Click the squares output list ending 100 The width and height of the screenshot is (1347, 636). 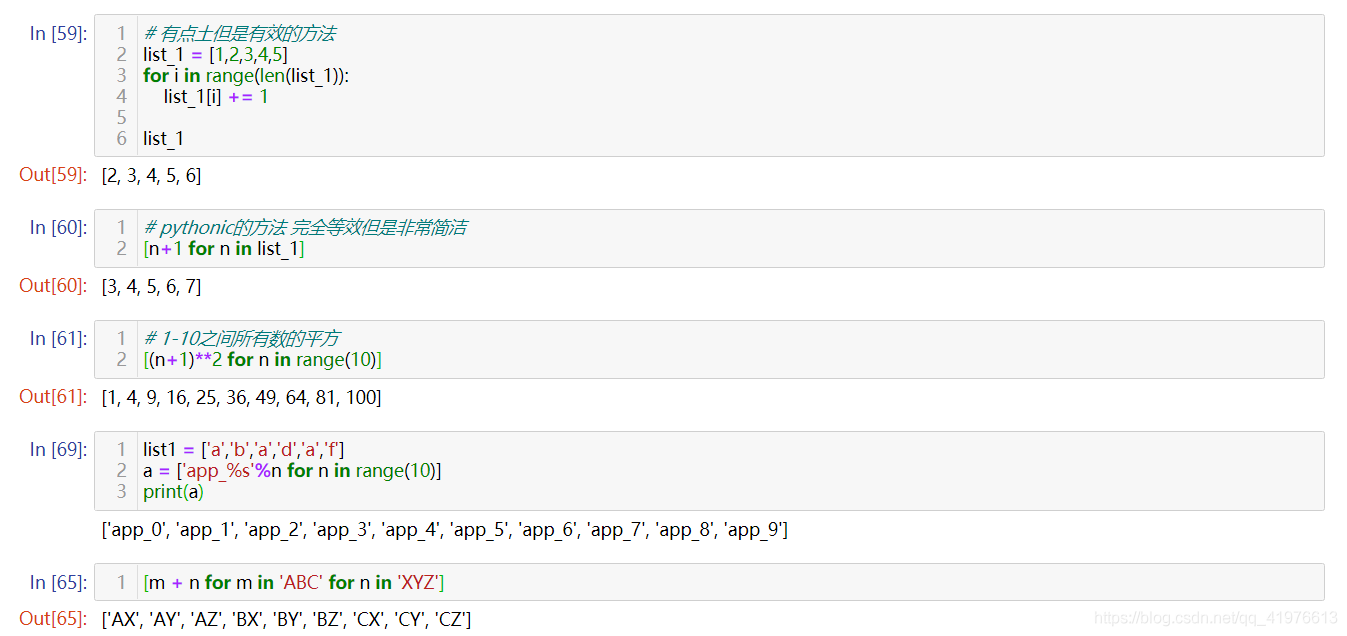tap(241, 398)
